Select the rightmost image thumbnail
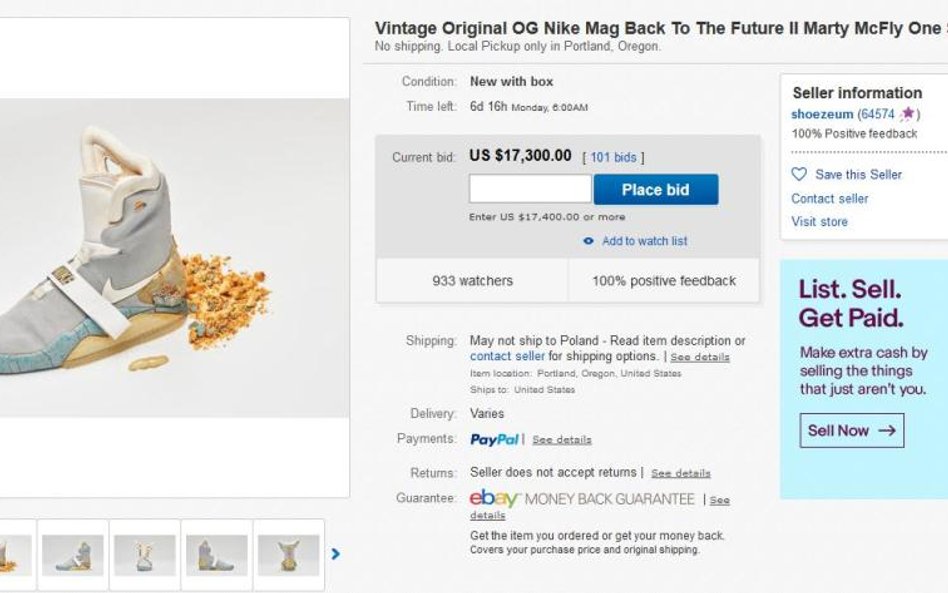 [x=288, y=554]
